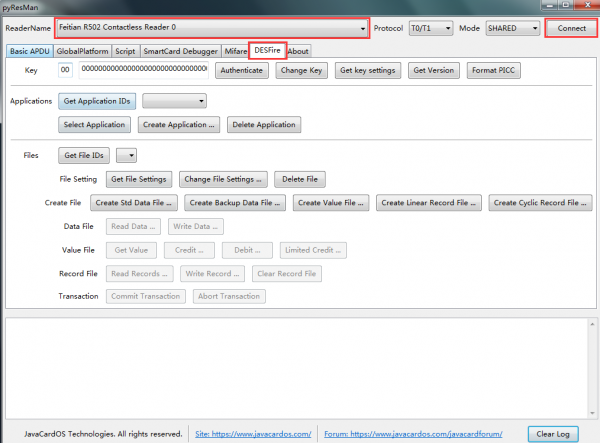
Task: Click Get Application IDs
Action: click(x=97, y=101)
